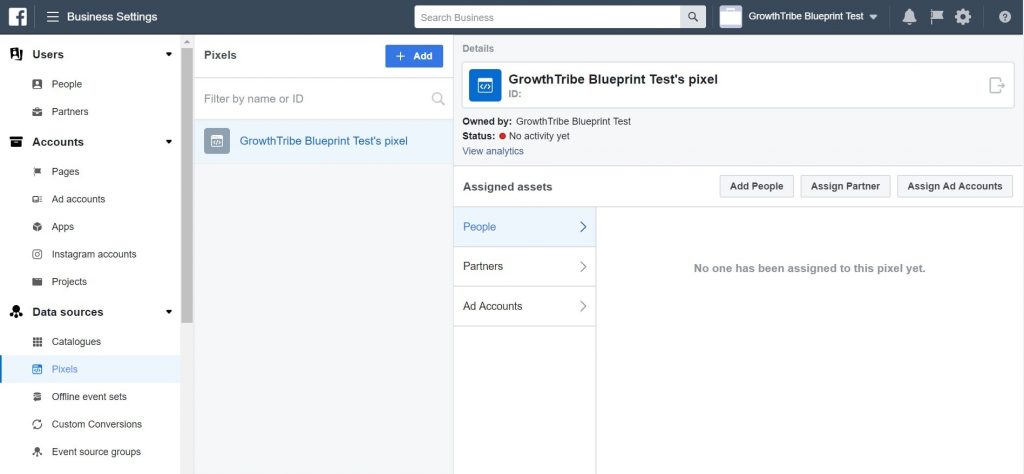Click the Pages flag icon in sidebar
The image size is (1024, 474).
37,172
